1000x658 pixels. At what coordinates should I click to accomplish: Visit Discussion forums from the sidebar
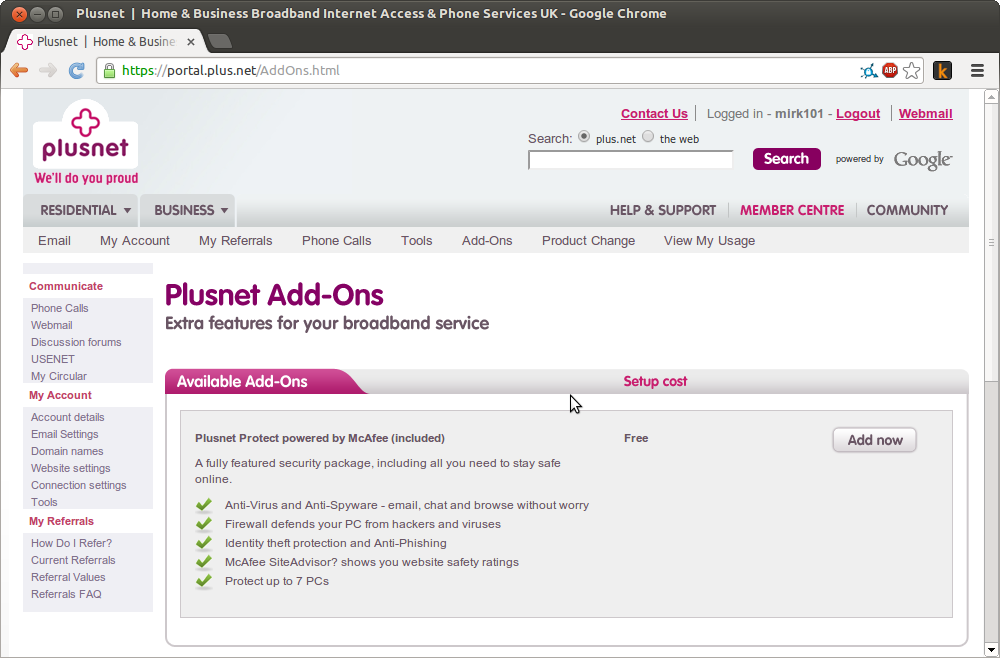76,342
